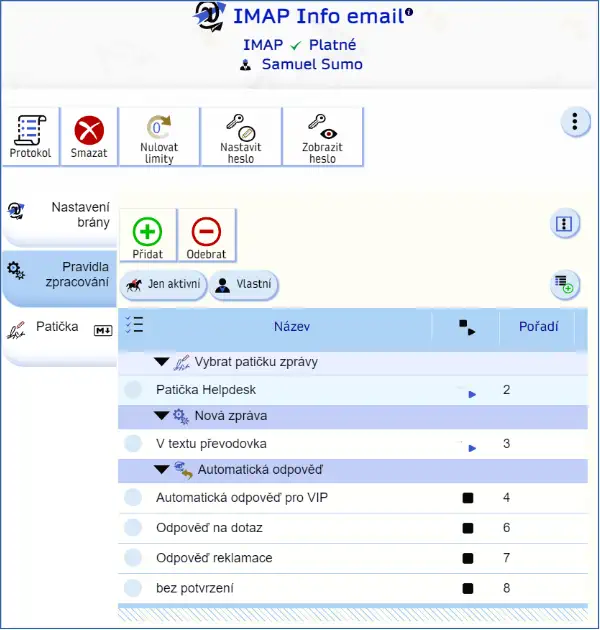The height and width of the screenshot is (630, 600).
Task: Open the Automatická odpověď pro VIP rule name
Action: click(242, 498)
